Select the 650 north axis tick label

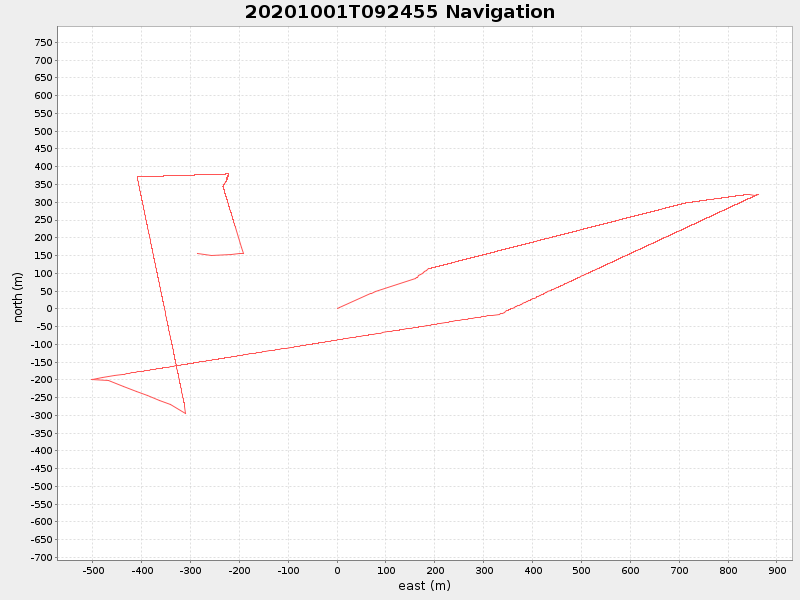pyautogui.click(x=43, y=78)
